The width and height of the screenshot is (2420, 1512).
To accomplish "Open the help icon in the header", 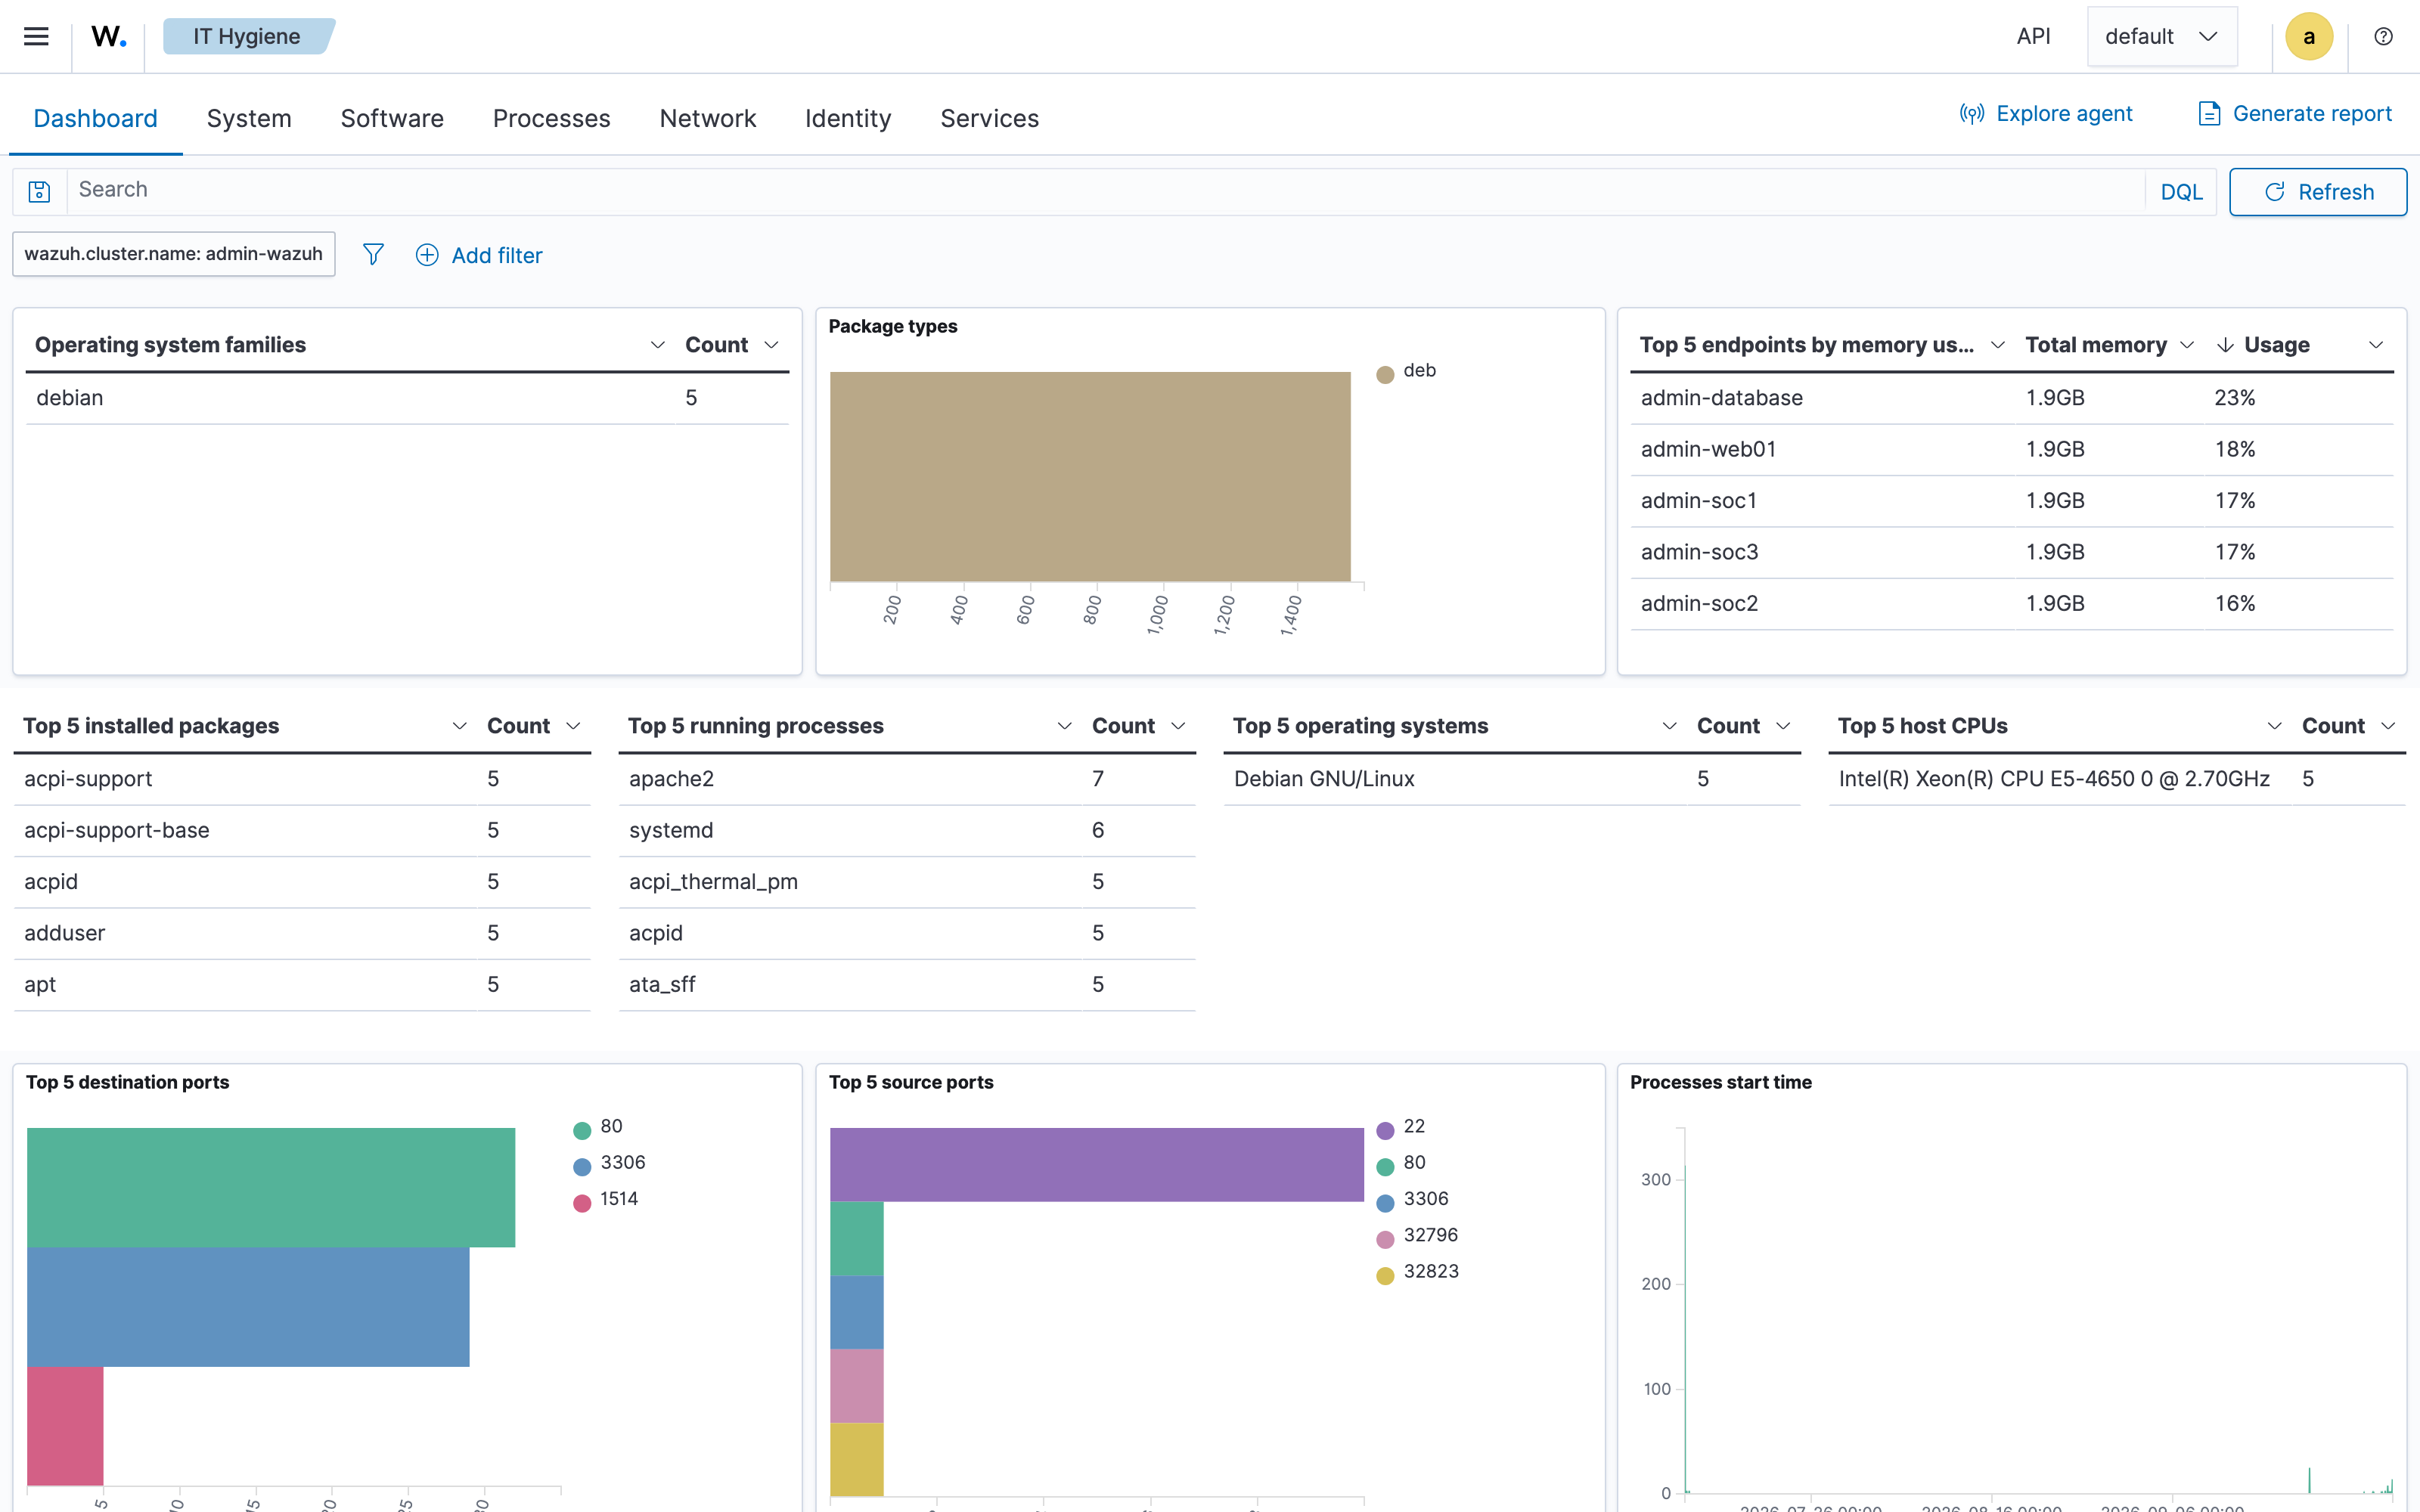I will tap(2383, 36).
